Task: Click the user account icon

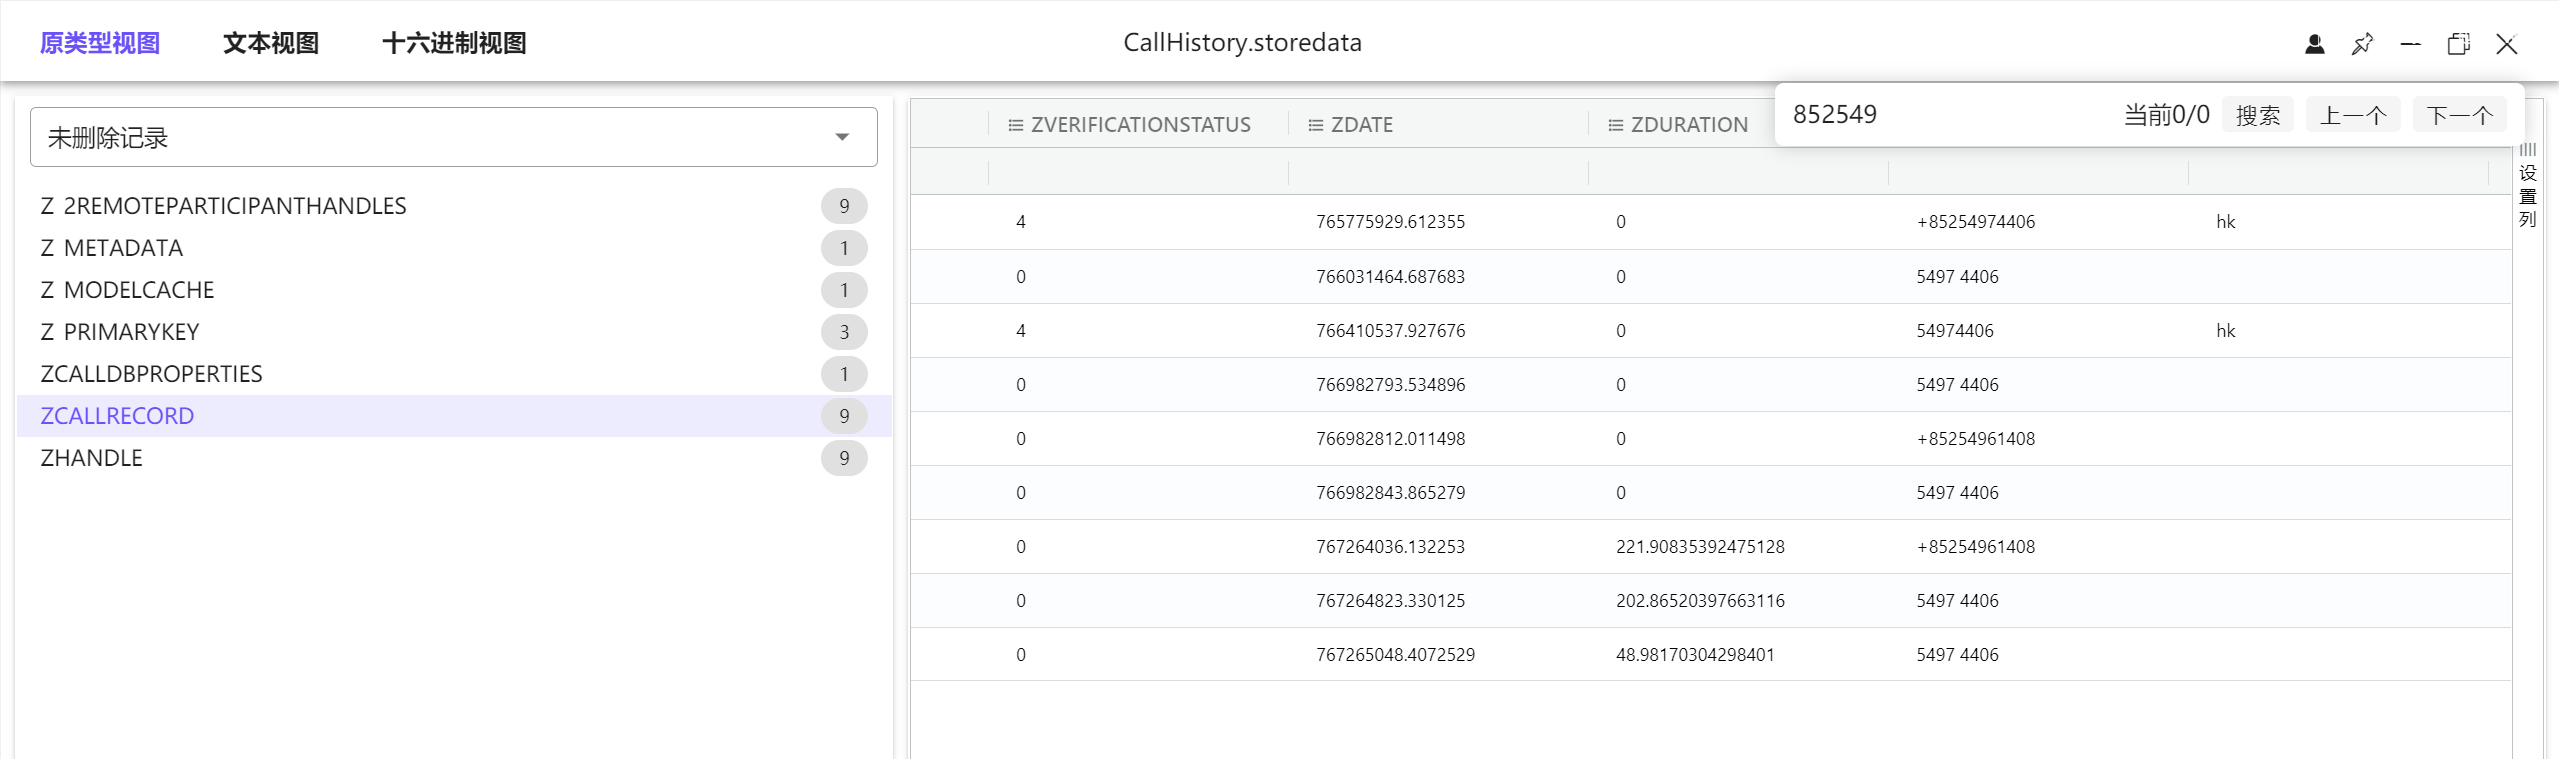Action: click(x=2314, y=44)
